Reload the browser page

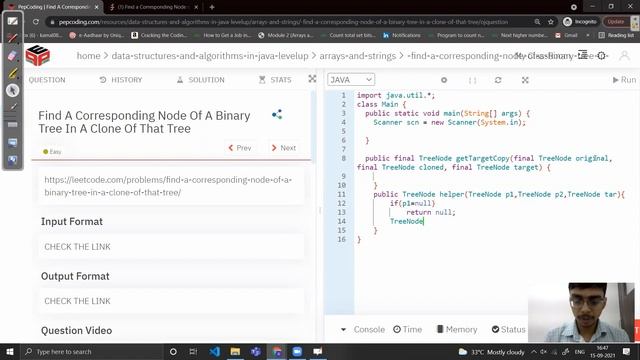(36, 22)
